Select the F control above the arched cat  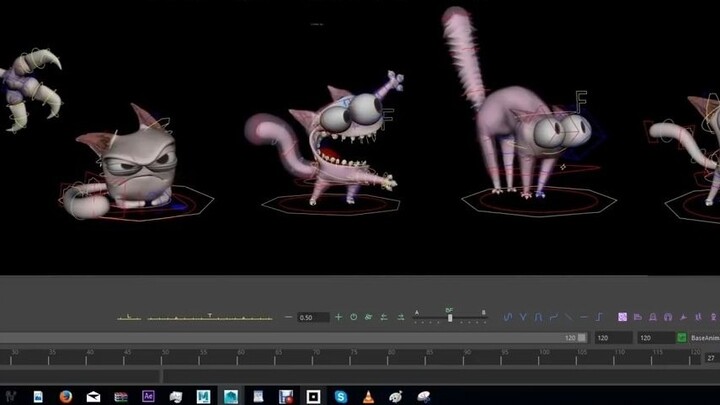(x=581, y=101)
